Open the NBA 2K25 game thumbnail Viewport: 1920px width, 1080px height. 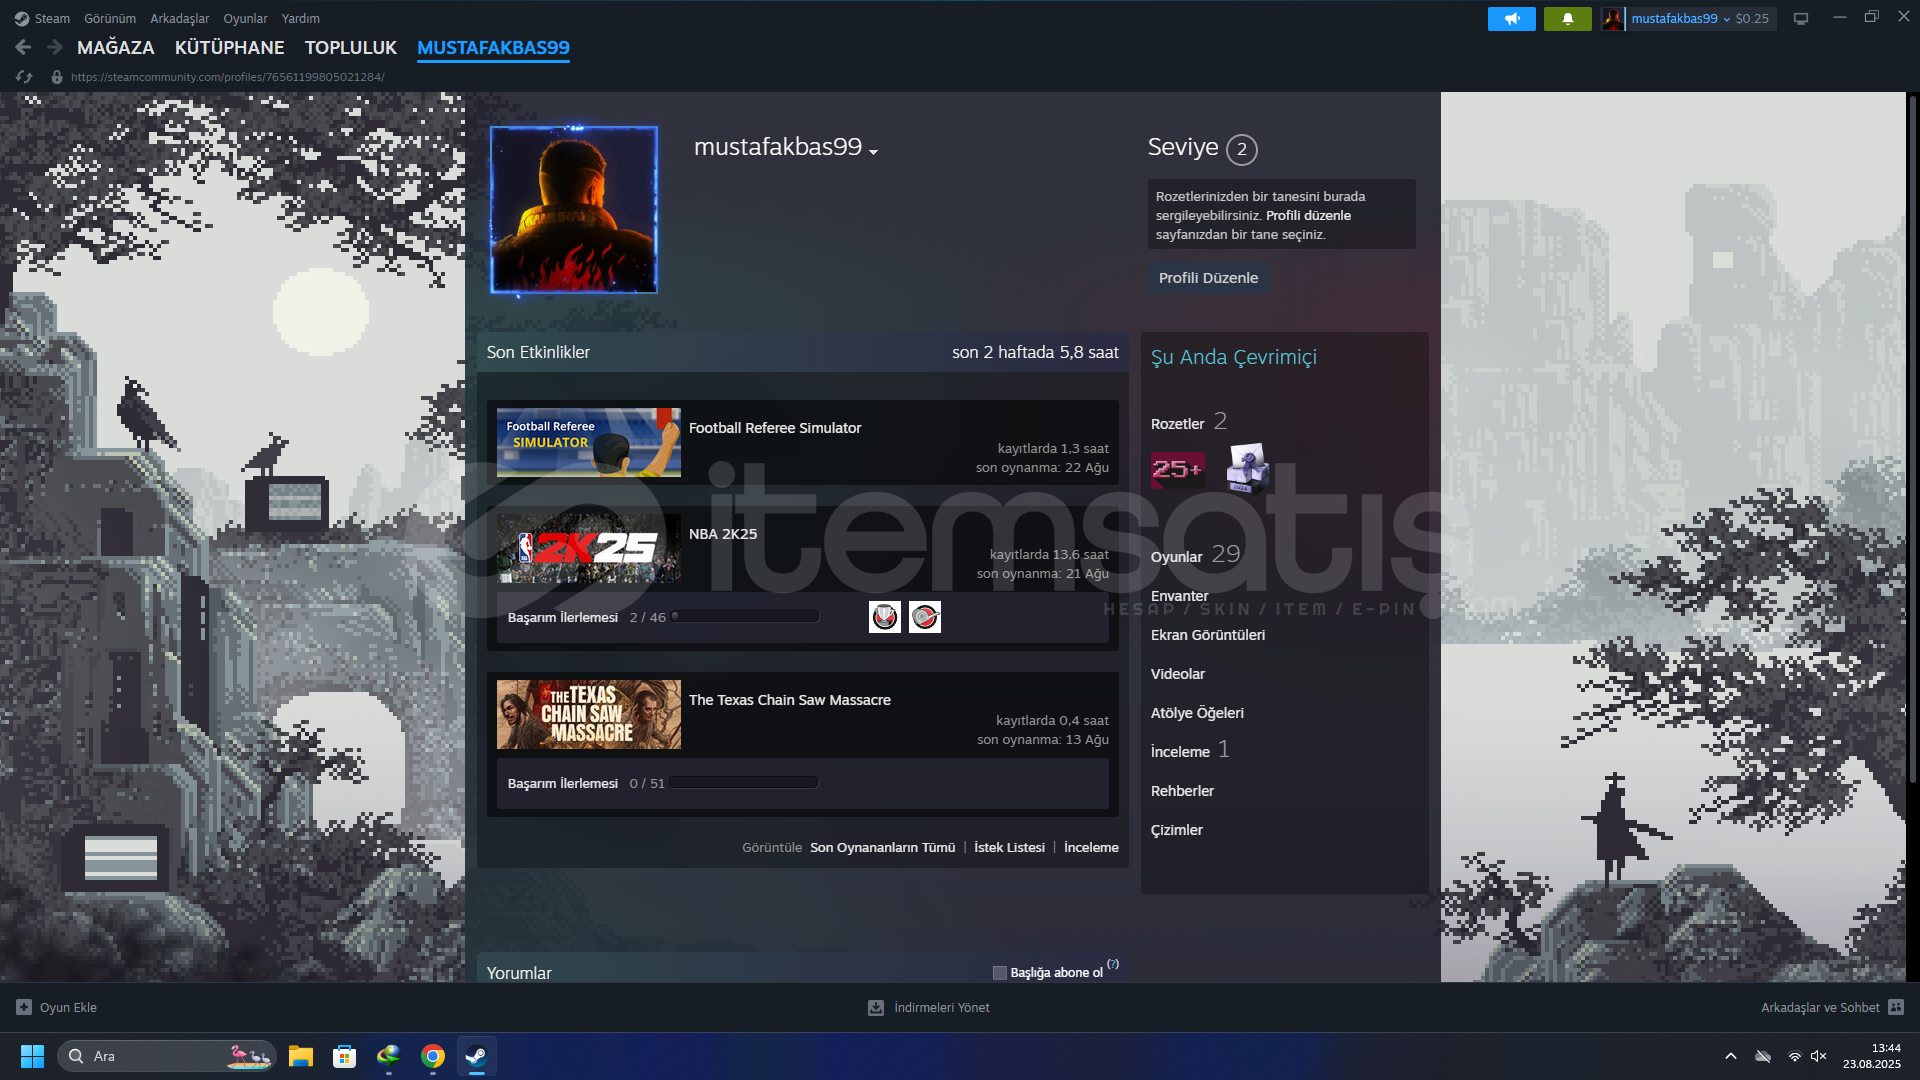[589, 548]
